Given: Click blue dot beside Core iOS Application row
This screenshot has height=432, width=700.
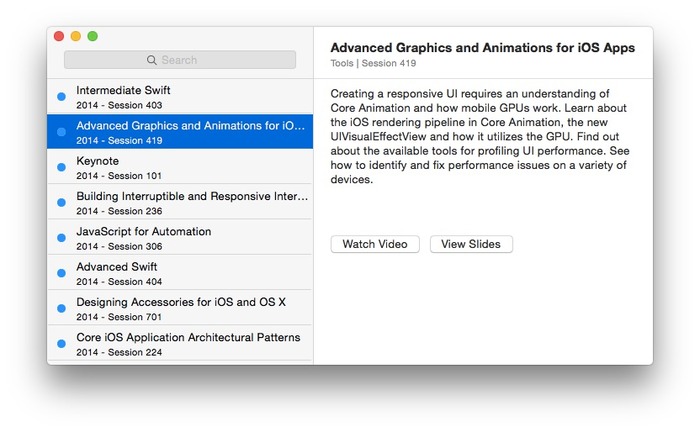Looking at the screenshot, I should (x=62, y=343).
